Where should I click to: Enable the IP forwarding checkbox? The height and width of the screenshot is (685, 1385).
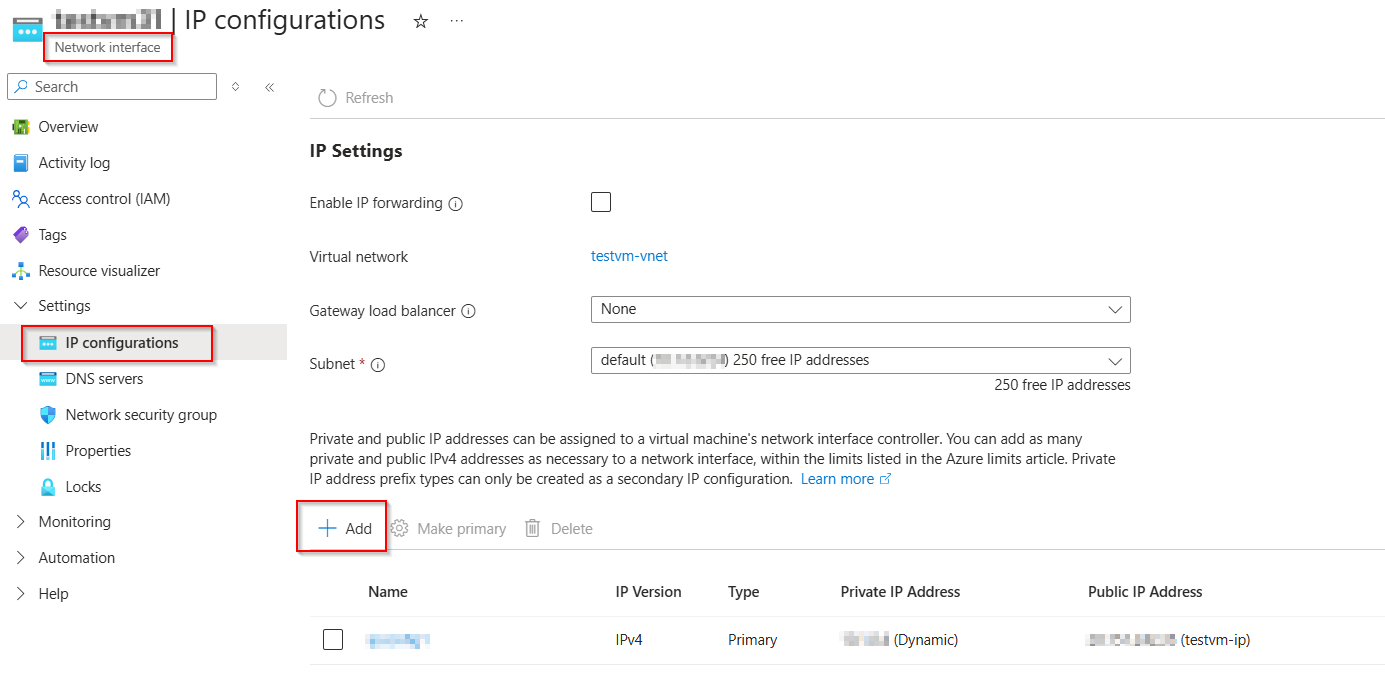[x=601, y=202]
